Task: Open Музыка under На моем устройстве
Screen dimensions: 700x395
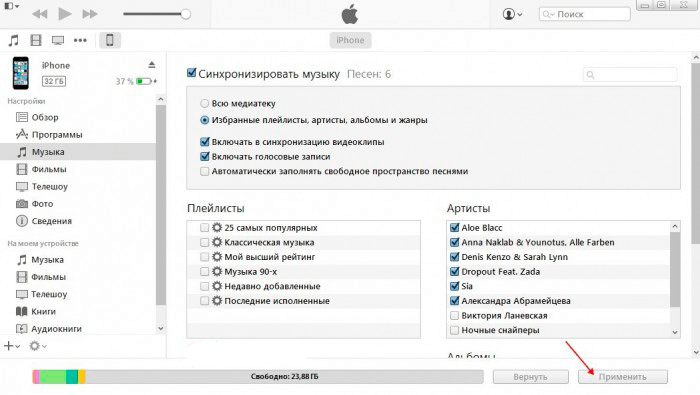Action: (x=40, y=260)
